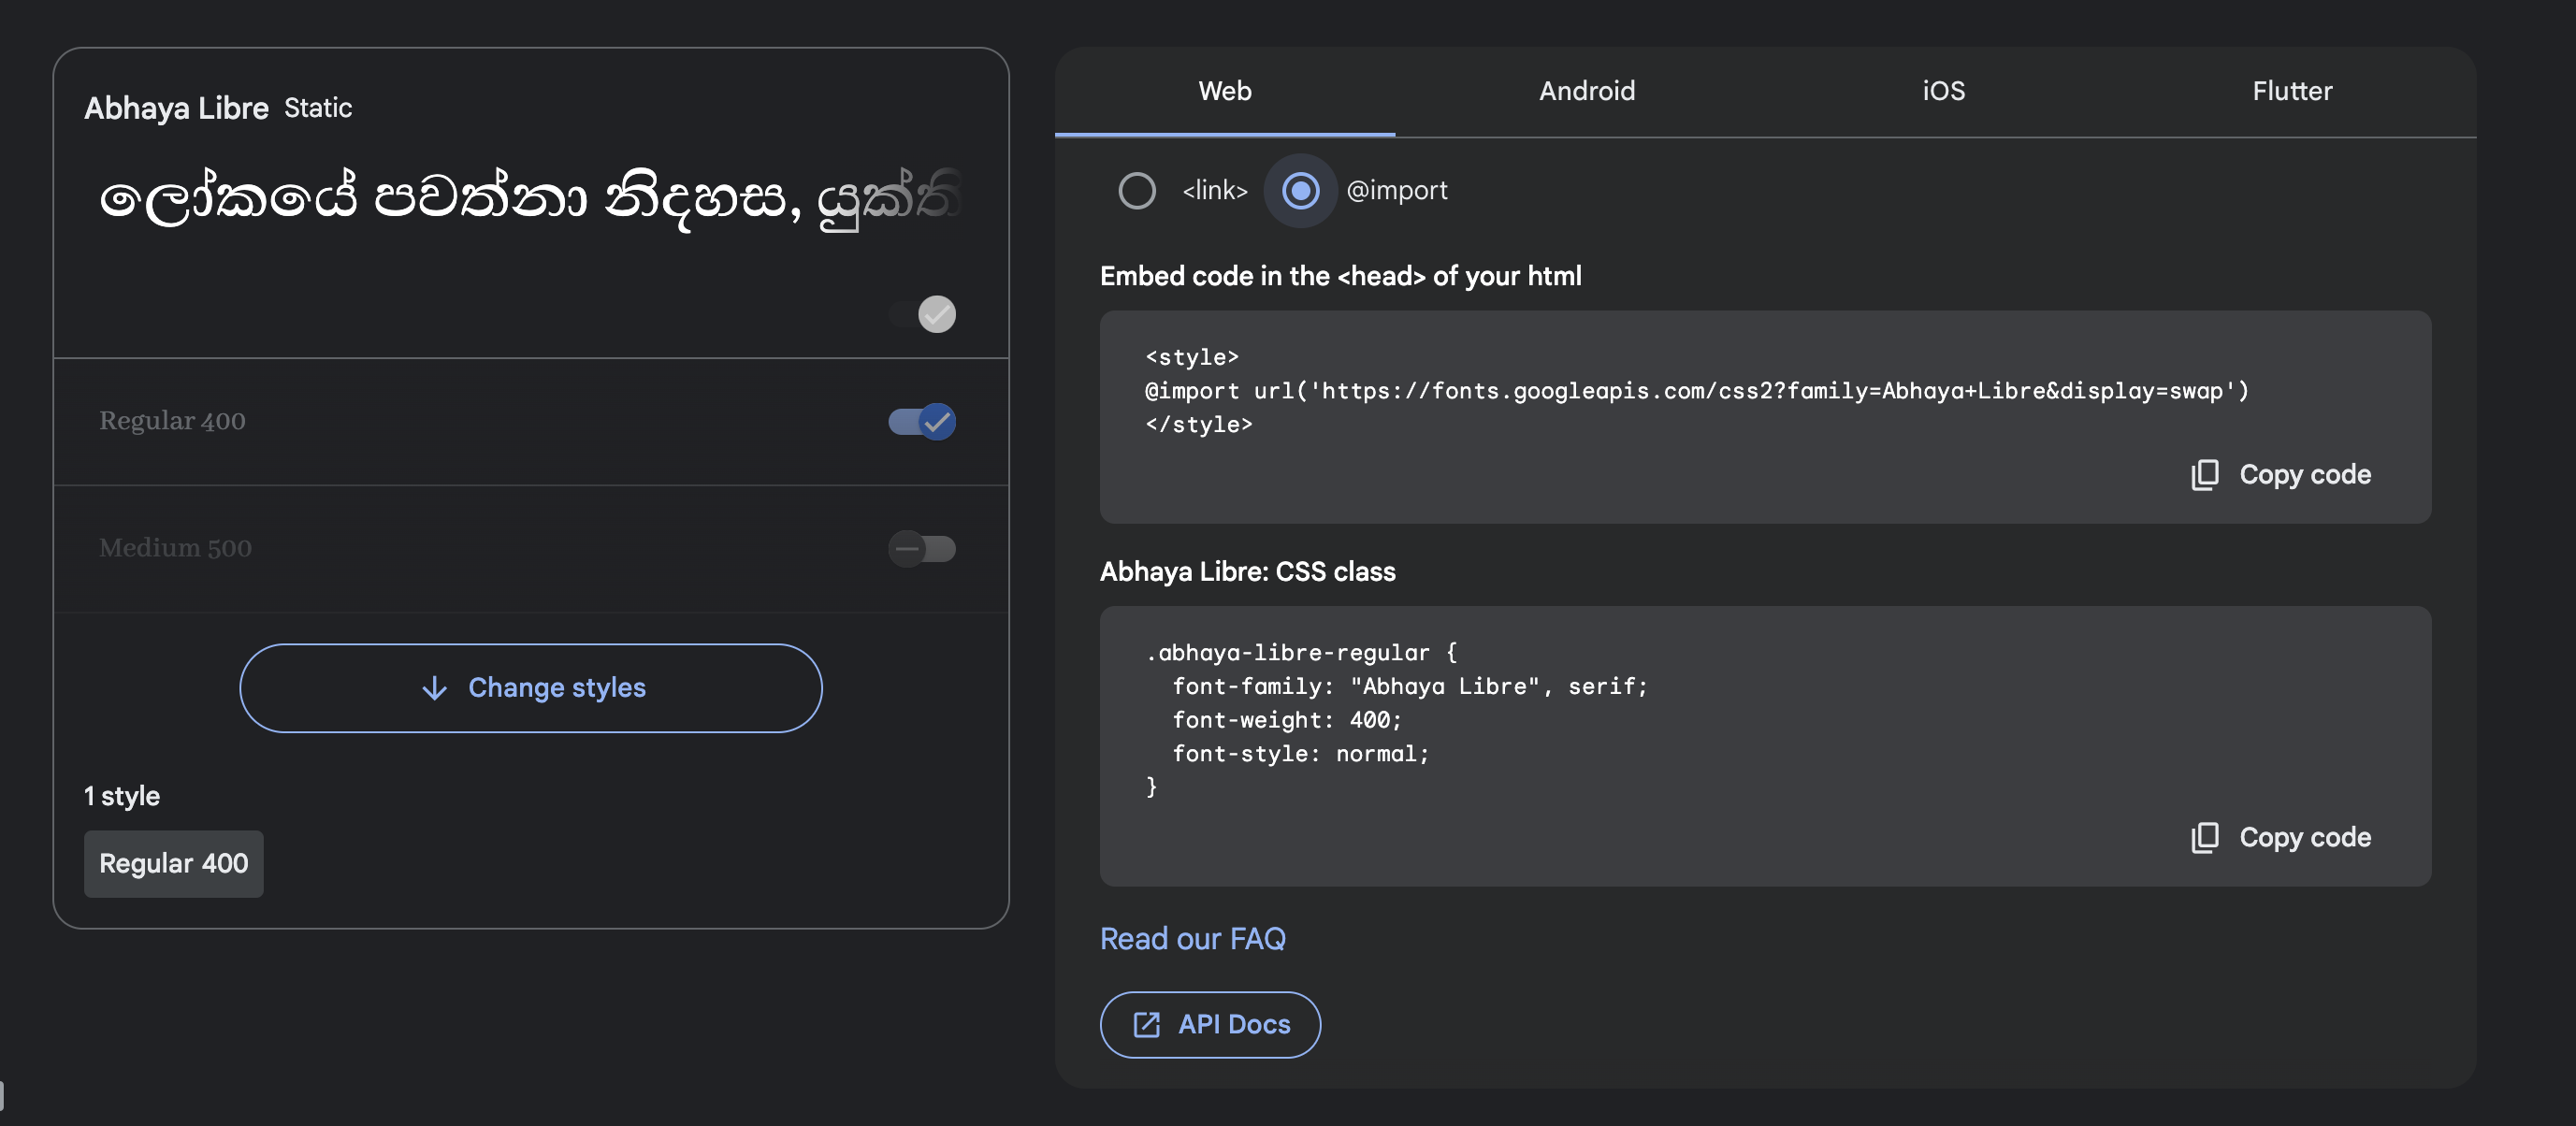Click the @import URL code text
2576x1126 pixels.
coord(1695,391)
